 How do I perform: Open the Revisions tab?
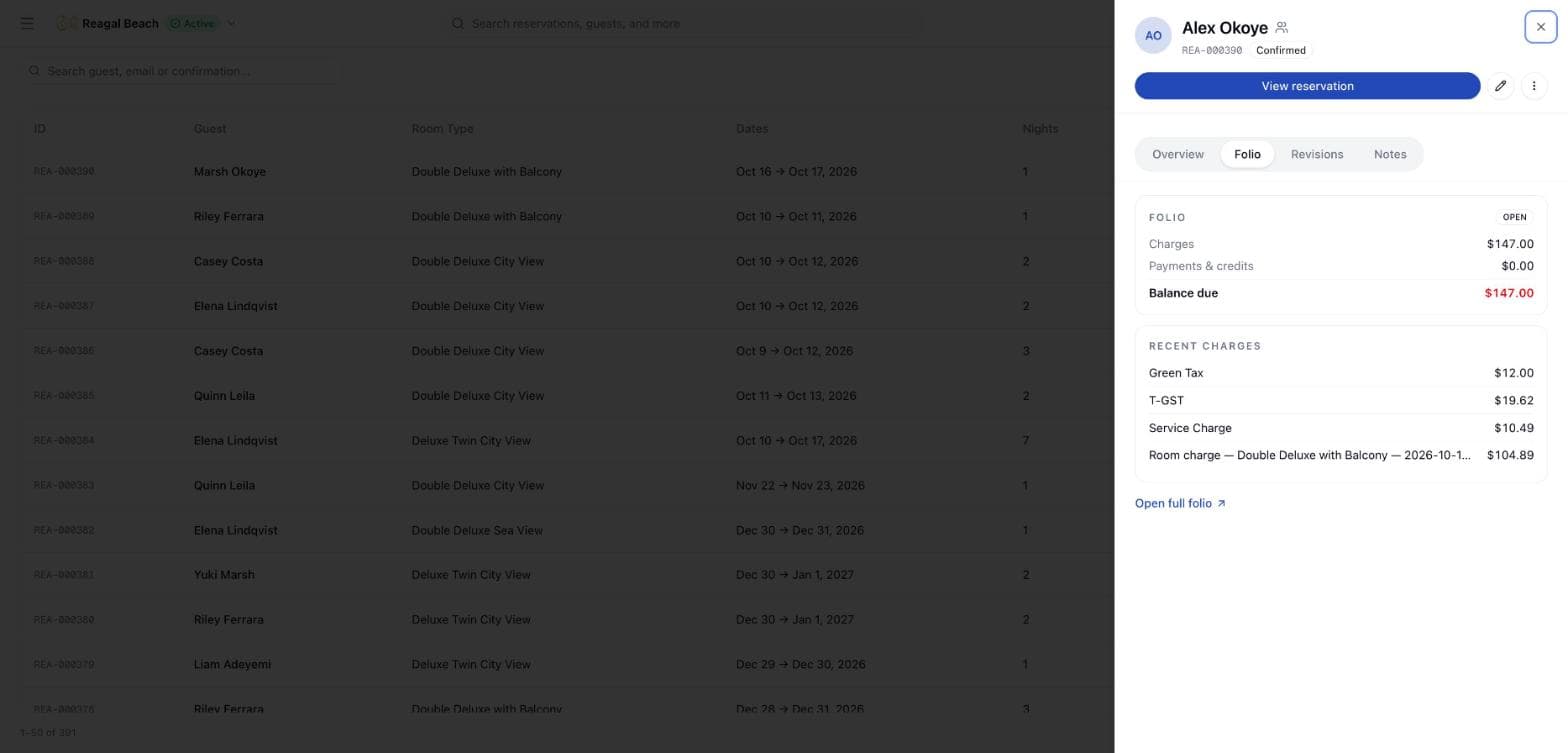(1316, 154)
